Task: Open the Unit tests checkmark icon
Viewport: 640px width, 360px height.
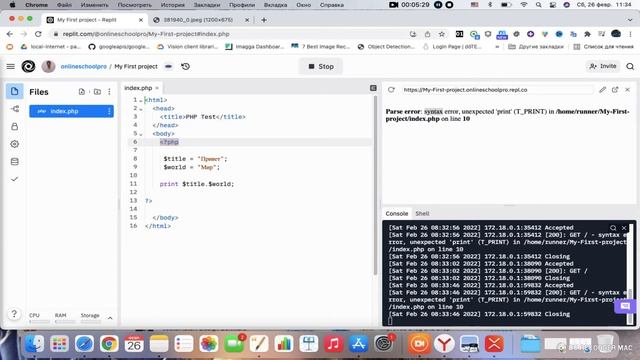Action: [x=15, y=179]
